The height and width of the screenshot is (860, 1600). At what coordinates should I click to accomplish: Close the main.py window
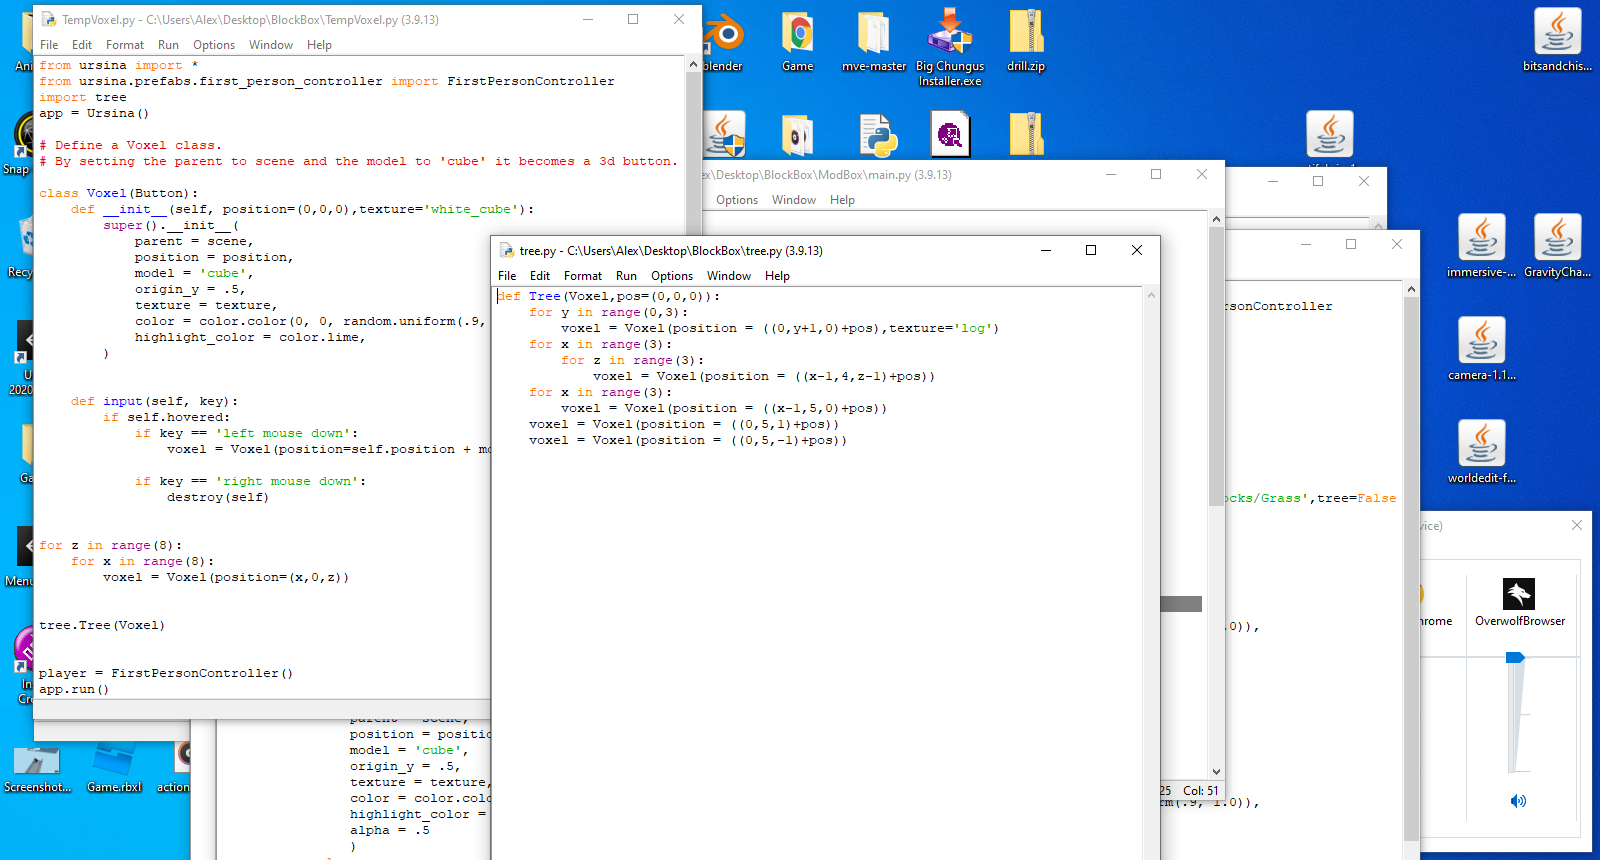[x=1202, y=174]
